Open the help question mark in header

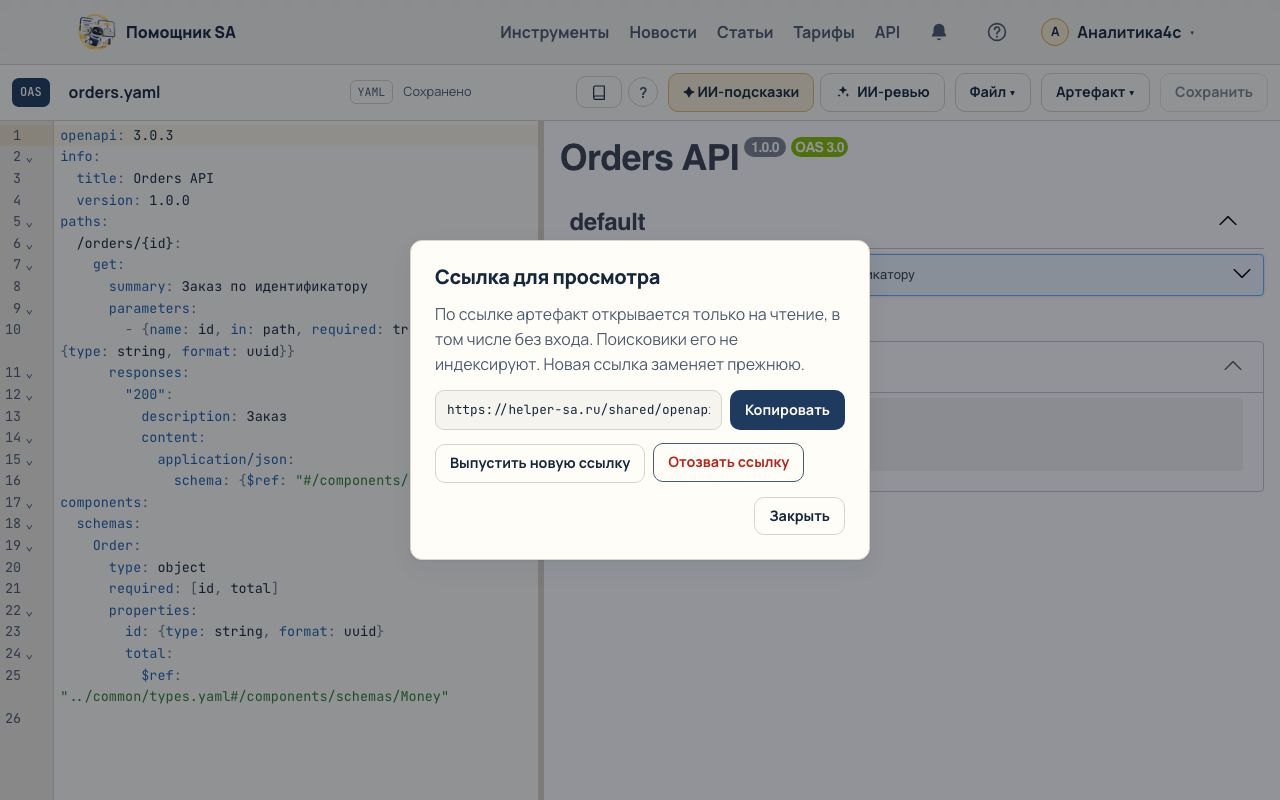[x=996, y=32]
